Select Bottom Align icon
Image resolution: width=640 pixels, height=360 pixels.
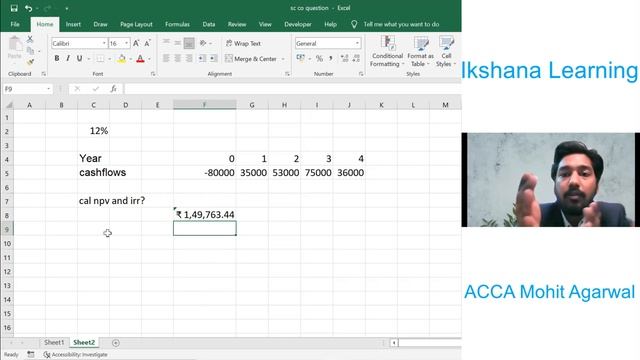pyautogui.click(x=189, y=43)
